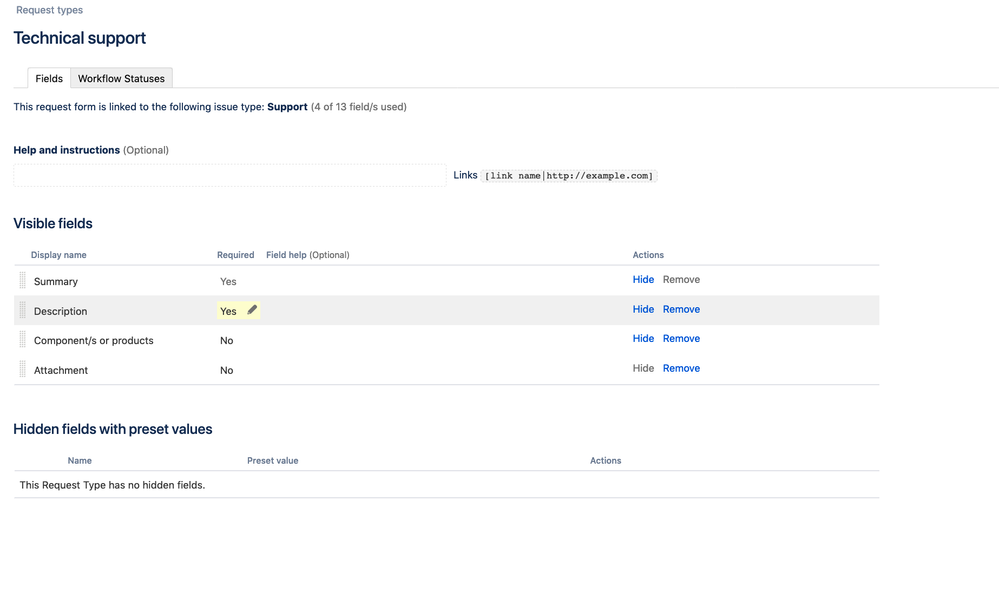The image size is (999, 594).
Task: Click the Yes required value for Summary
Action: click(228, 282)
